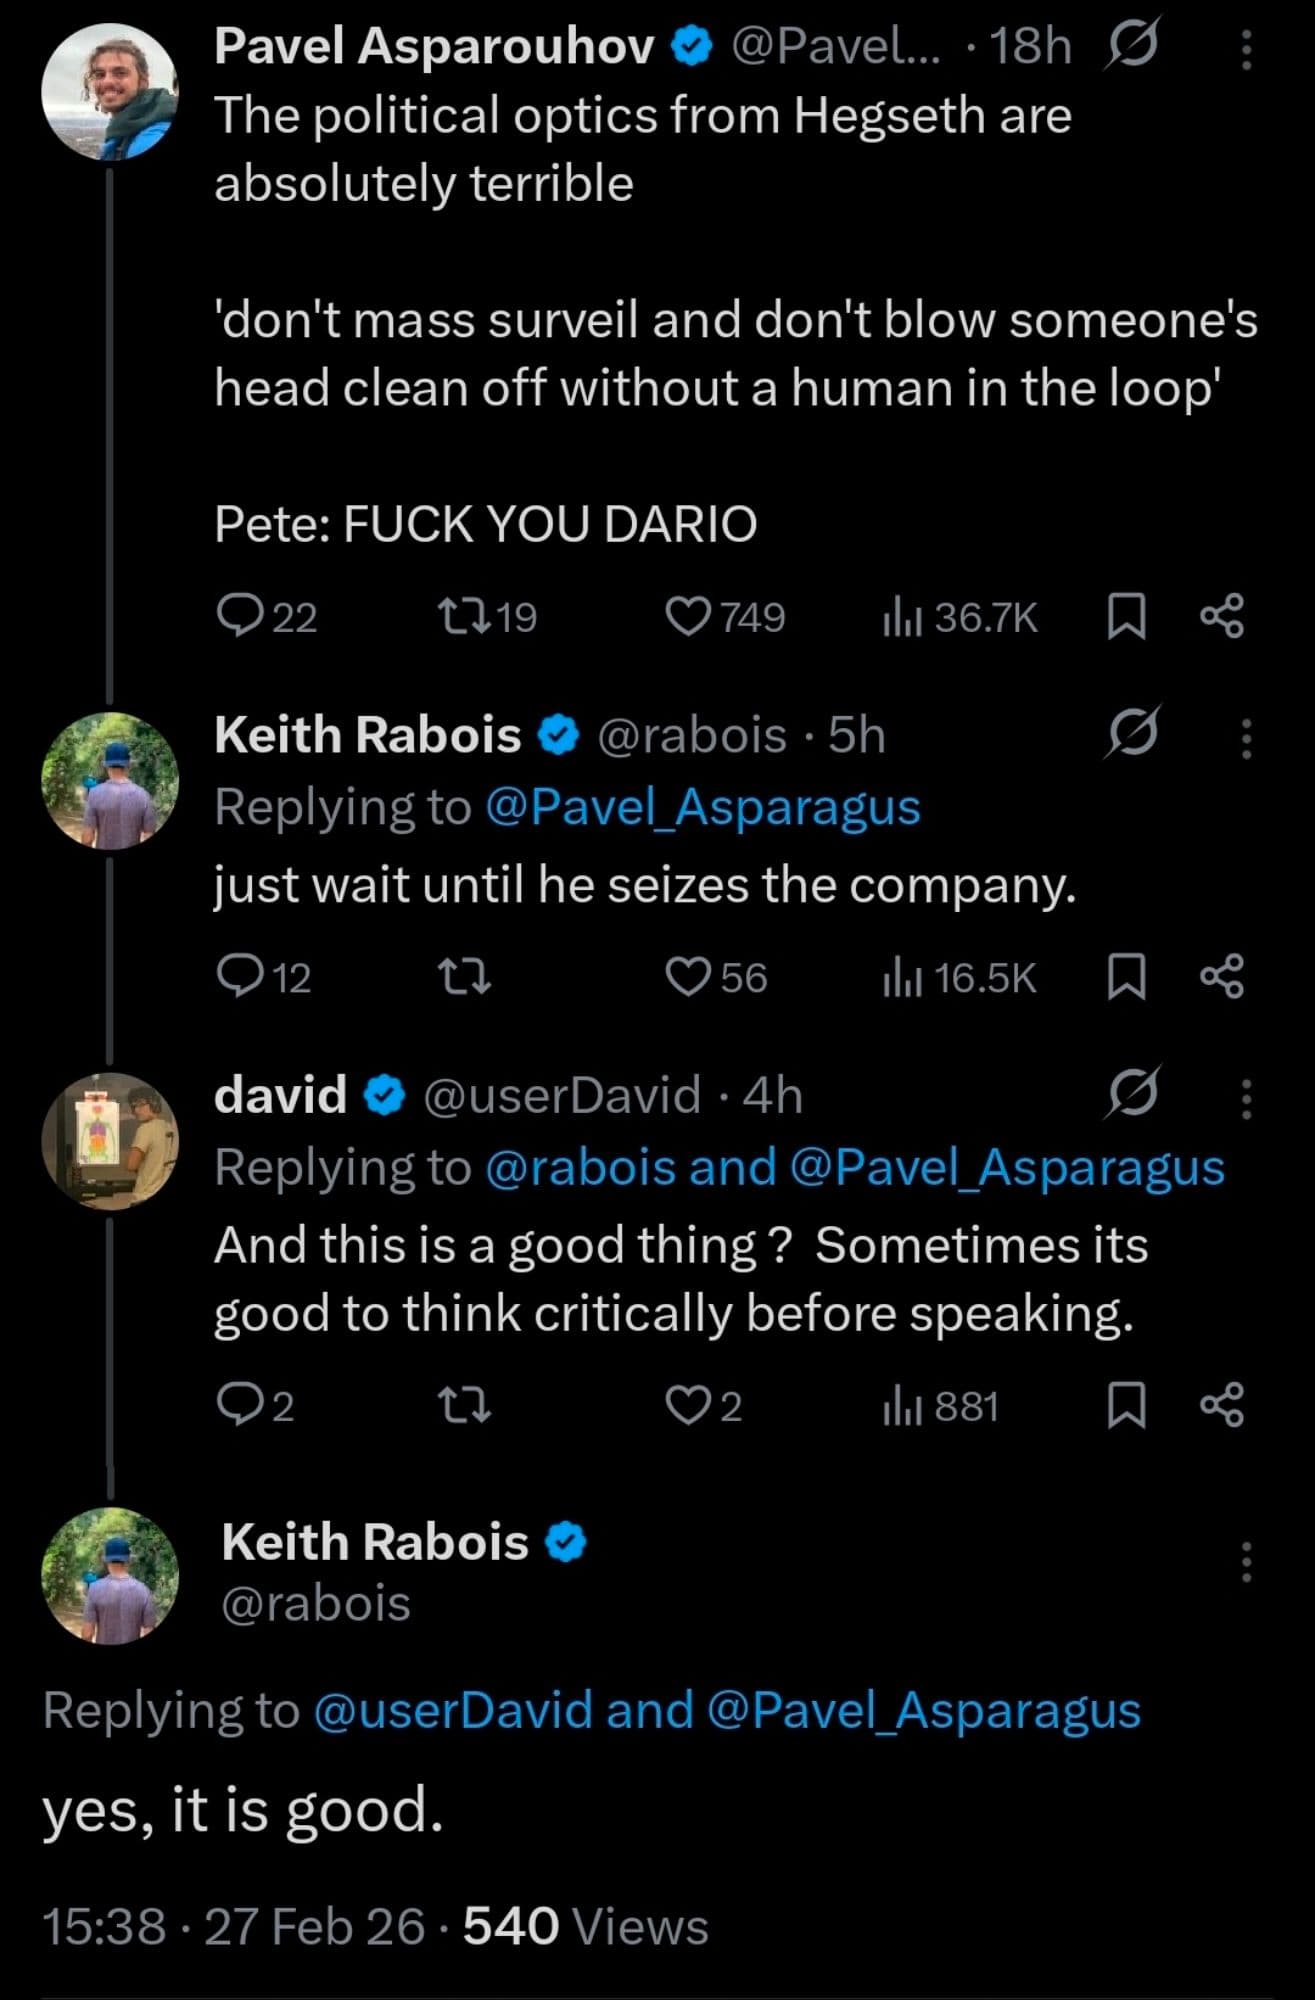
Task: Share Pavel Asparouhov's post
Action: [1222, 616]
